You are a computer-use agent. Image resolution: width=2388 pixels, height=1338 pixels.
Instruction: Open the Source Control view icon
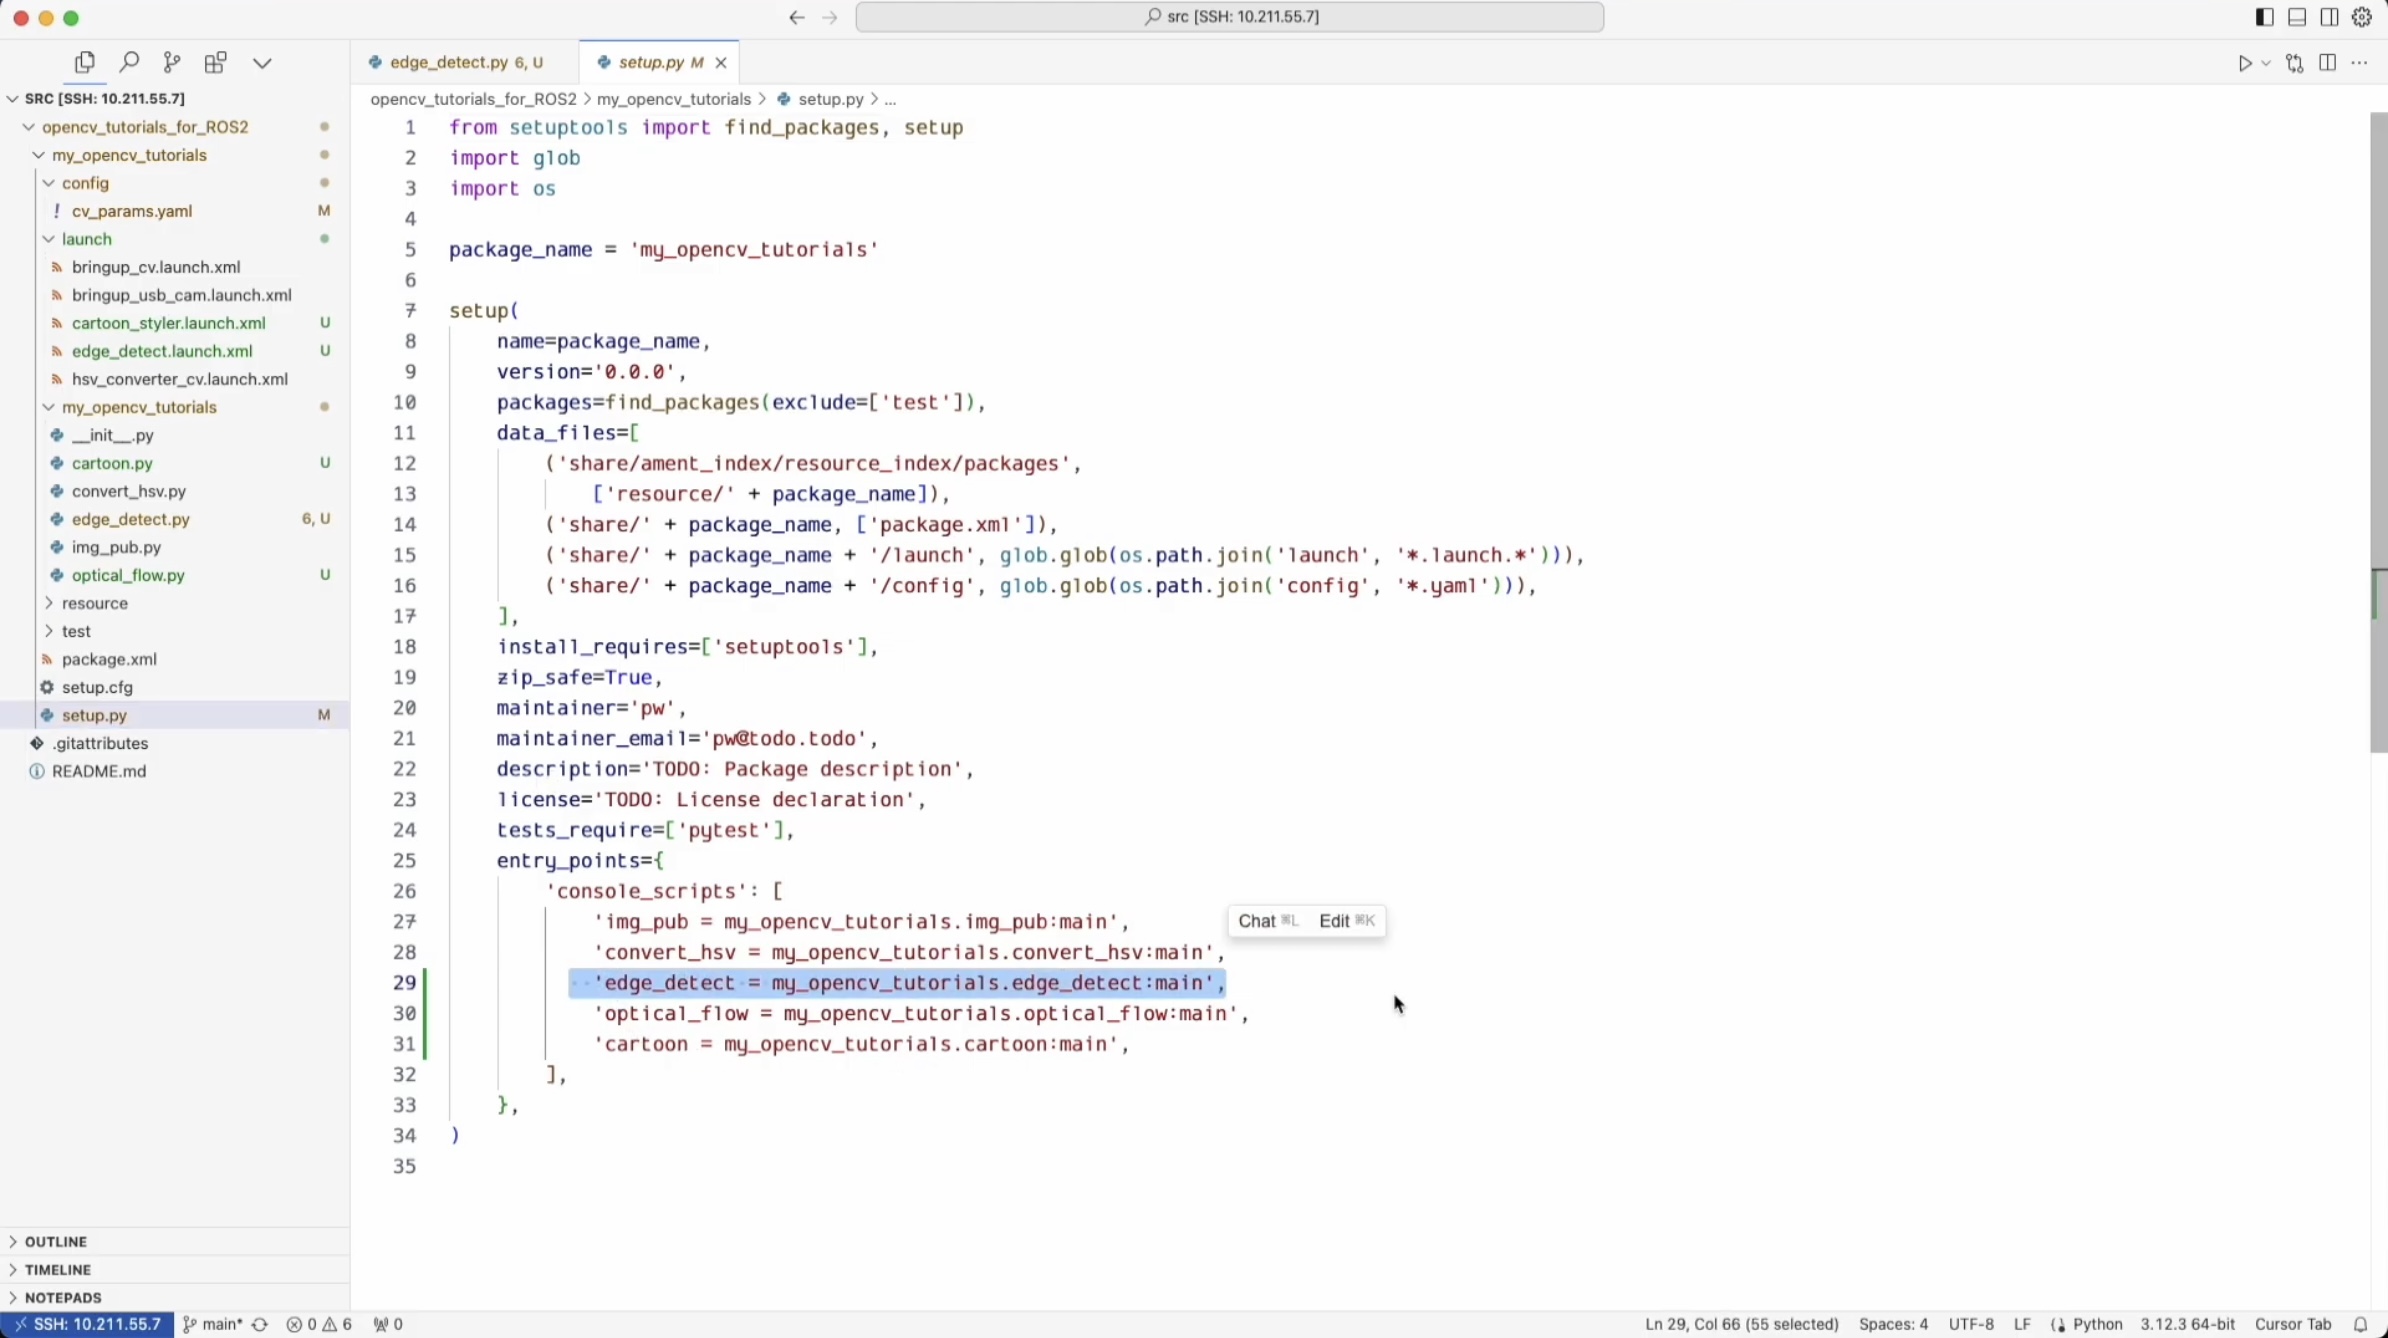coord(172,63)
